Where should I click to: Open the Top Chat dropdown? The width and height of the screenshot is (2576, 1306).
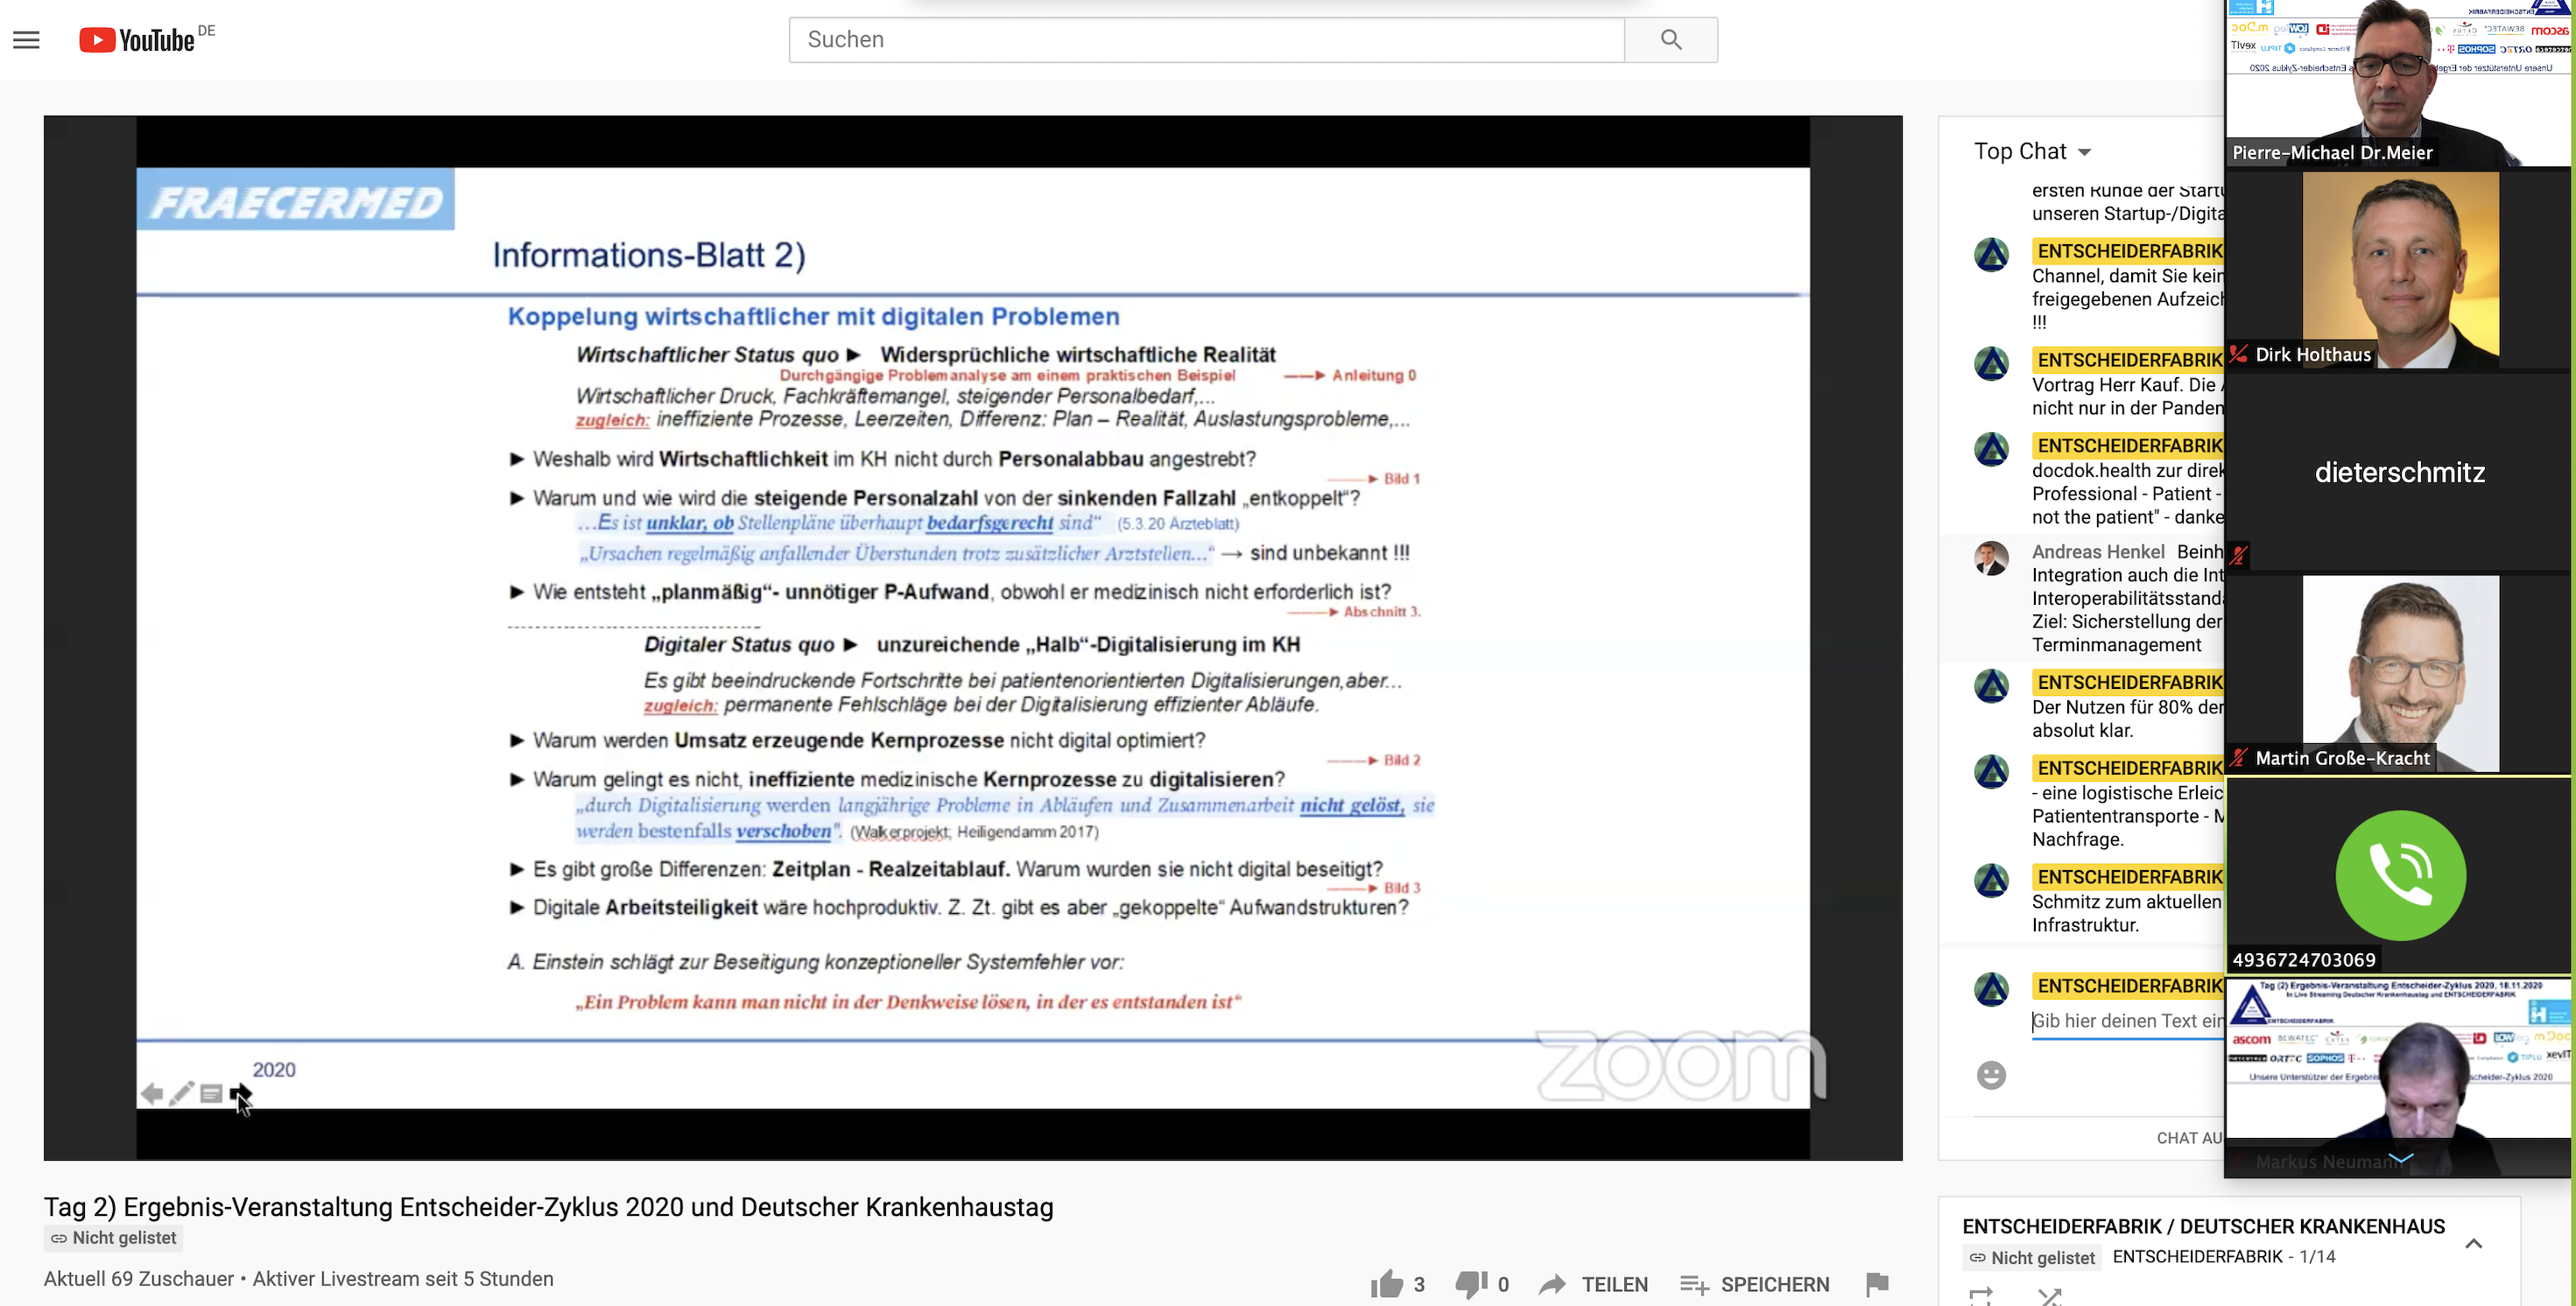[x=2033, y=152]
